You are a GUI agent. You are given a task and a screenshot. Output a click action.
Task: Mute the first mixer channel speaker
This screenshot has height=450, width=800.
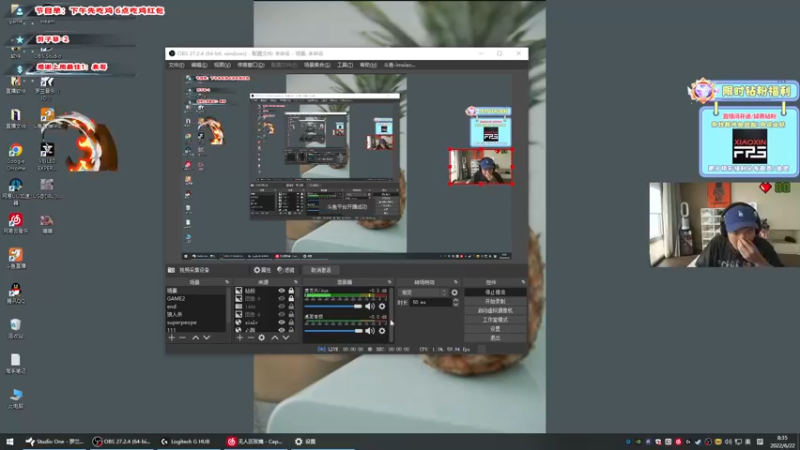[370, 306]
